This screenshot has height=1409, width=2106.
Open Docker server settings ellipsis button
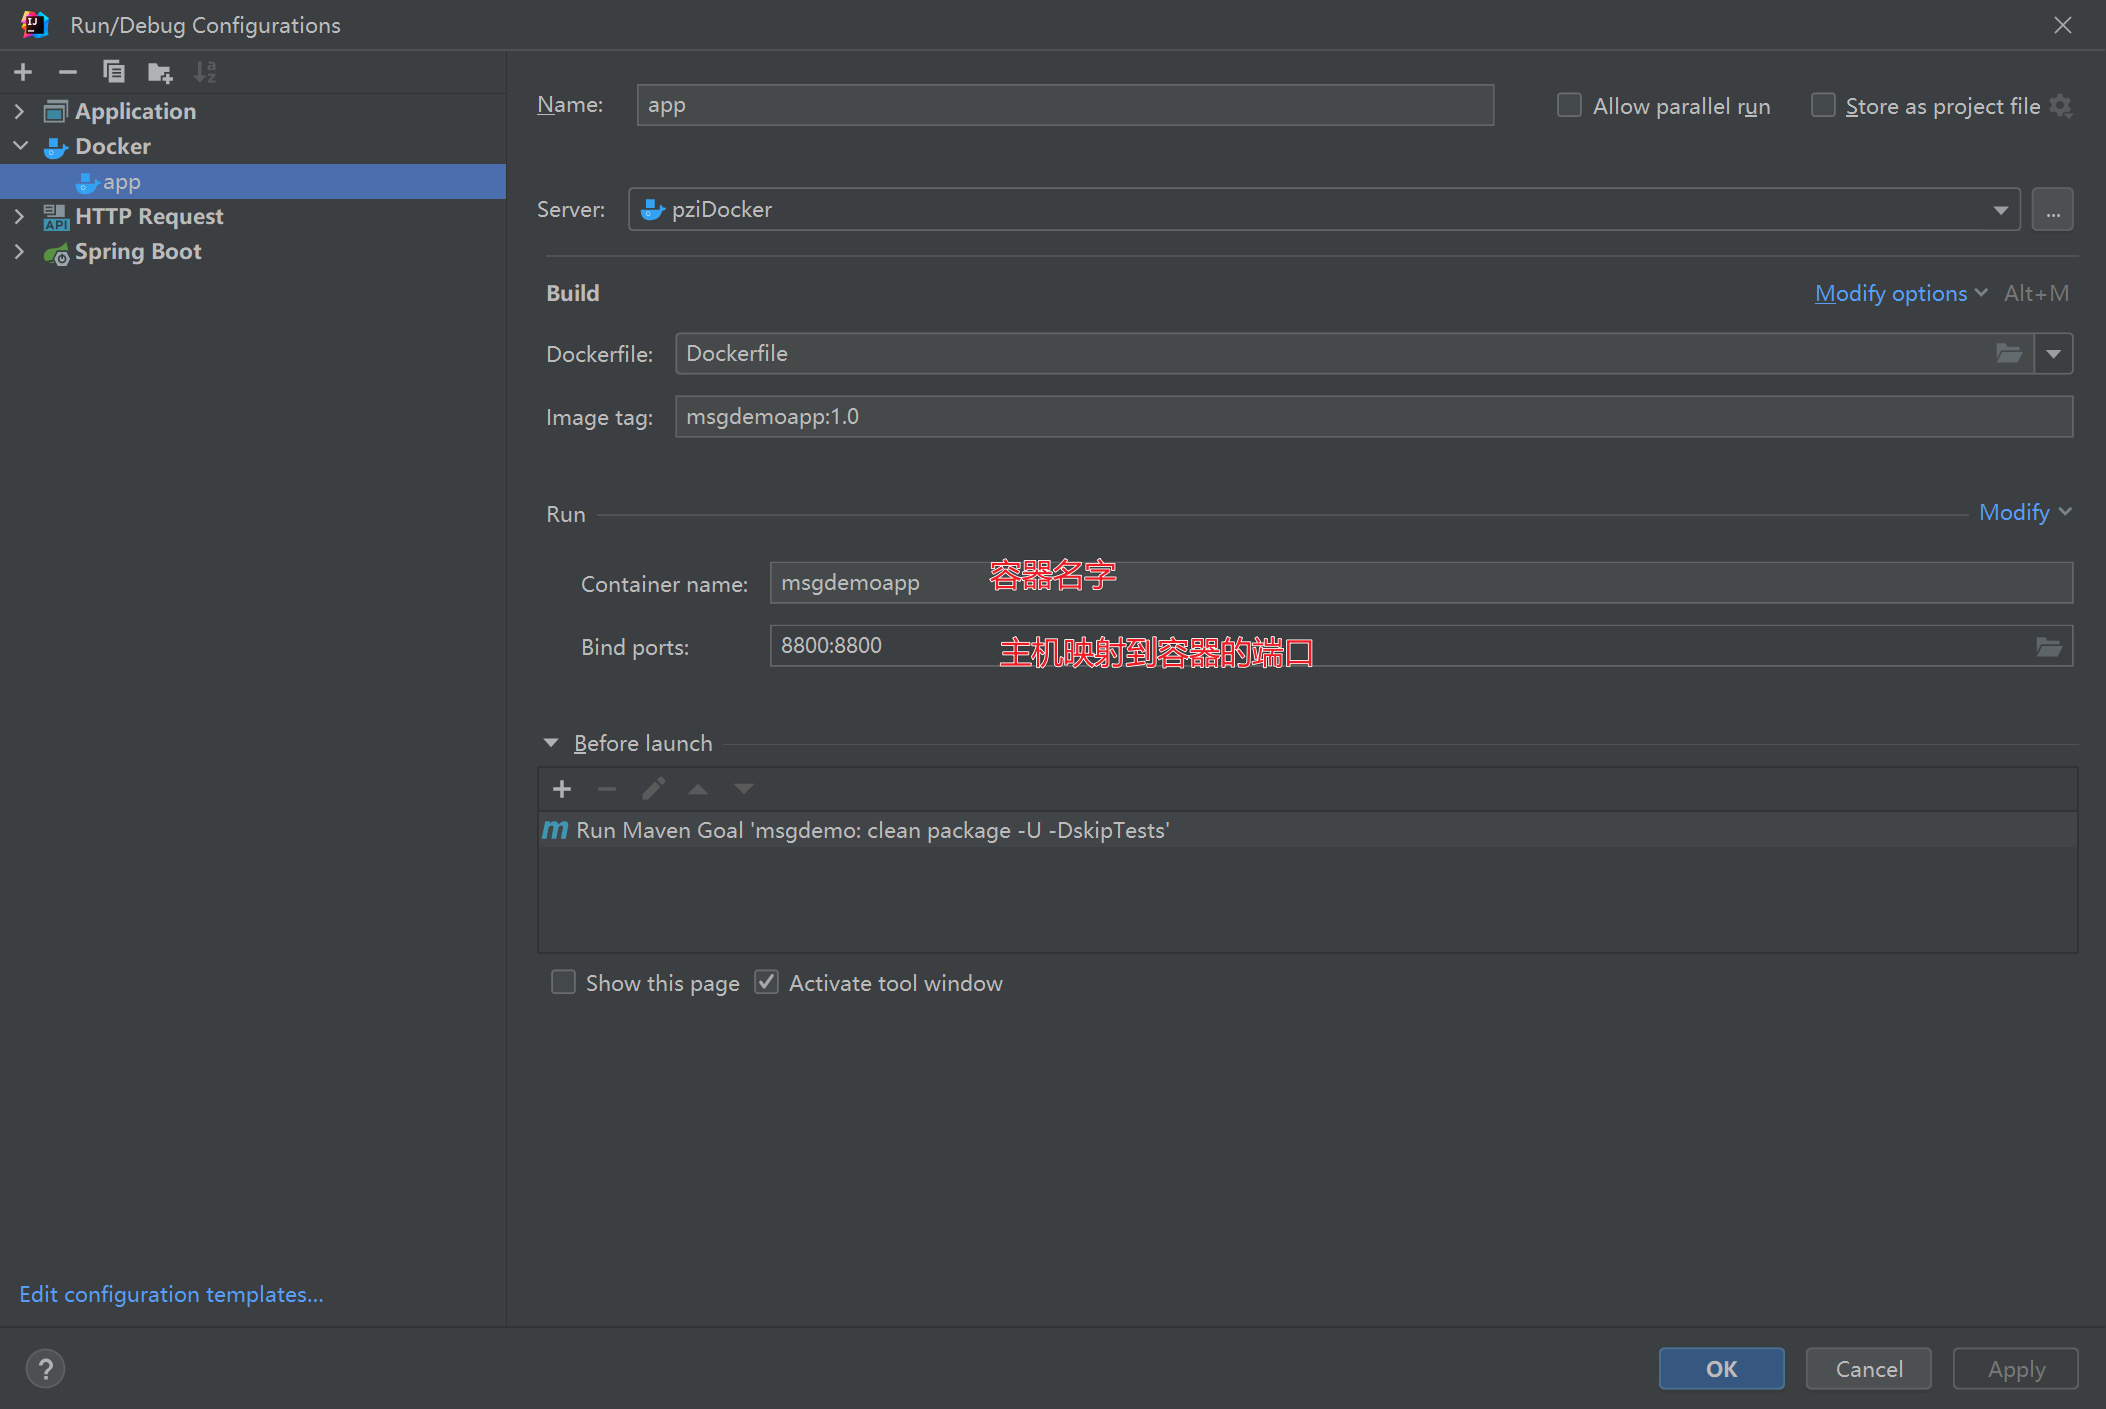(2052, 210)
